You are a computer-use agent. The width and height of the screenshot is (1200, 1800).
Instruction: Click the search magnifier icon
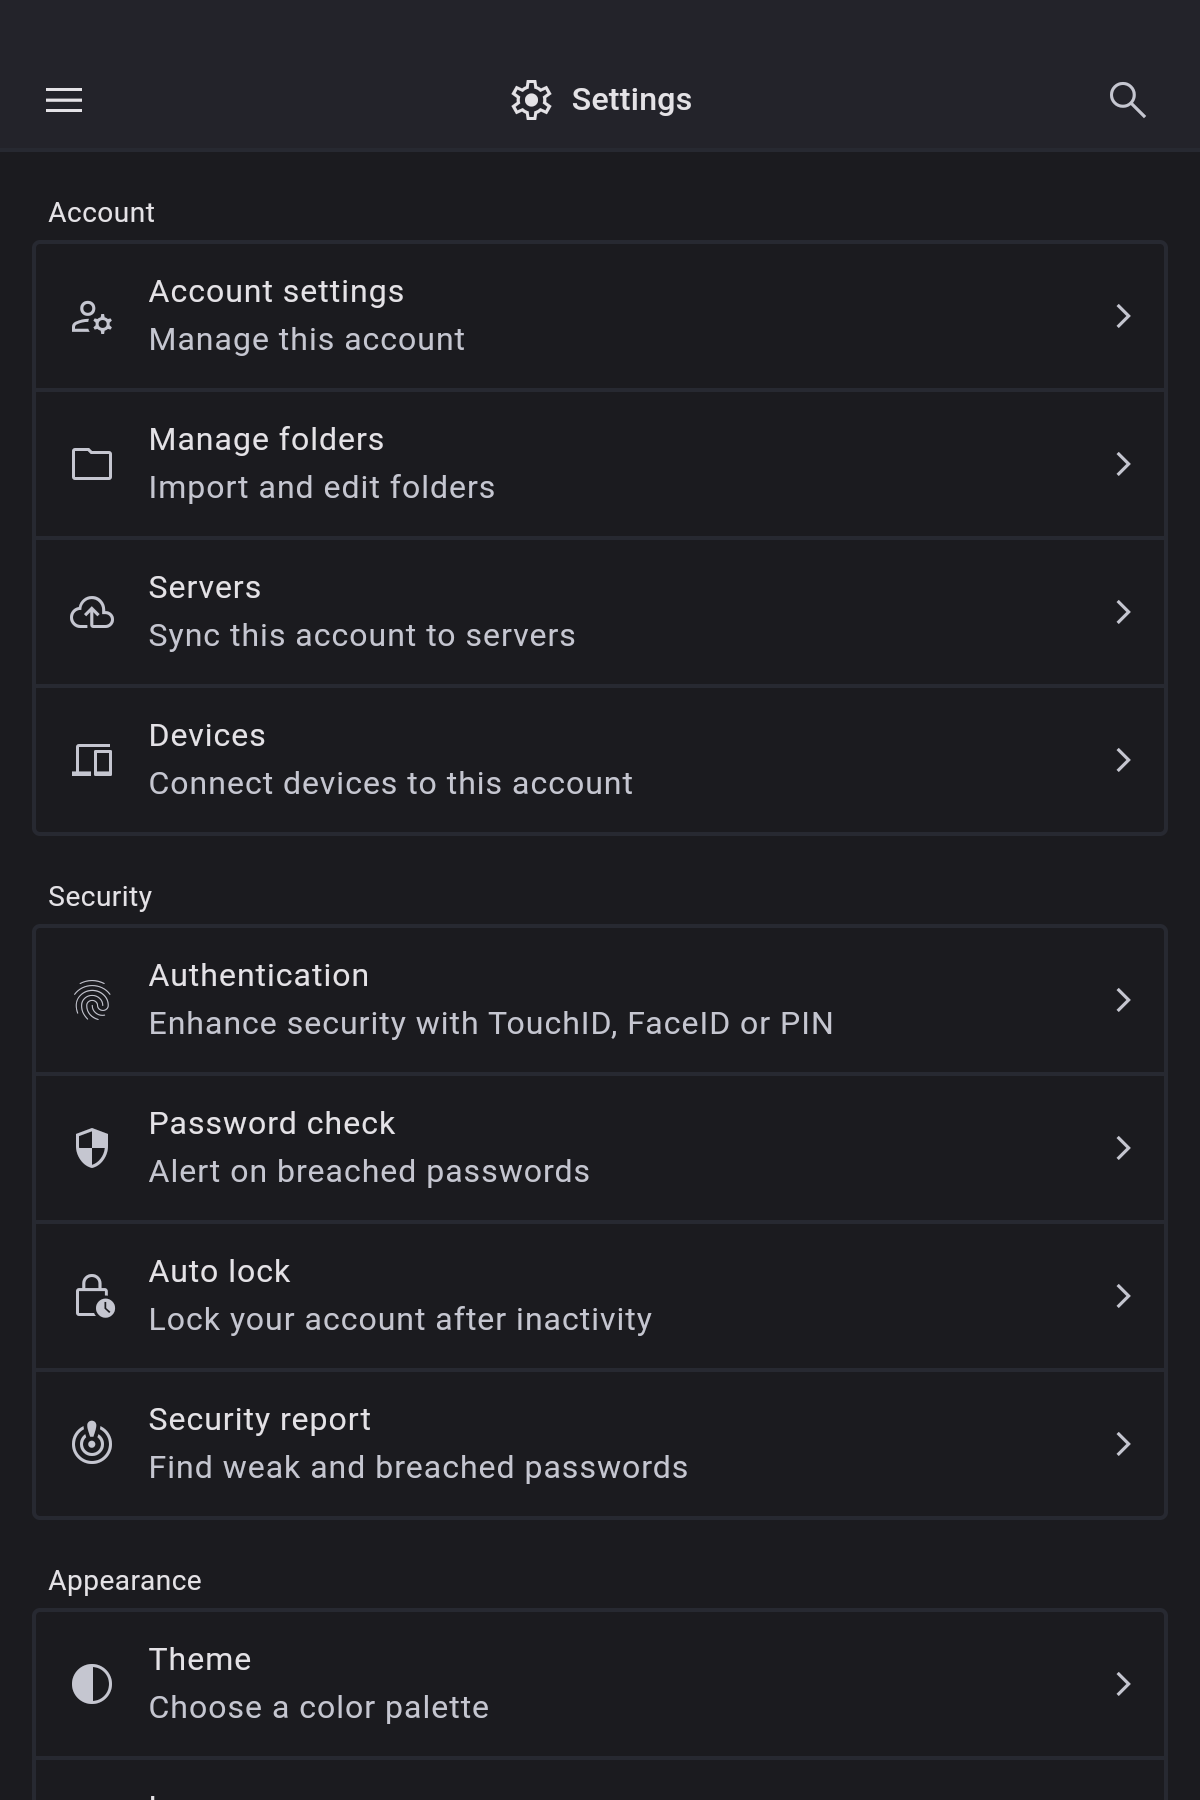pyautogui.click(x=1127, y=100)
